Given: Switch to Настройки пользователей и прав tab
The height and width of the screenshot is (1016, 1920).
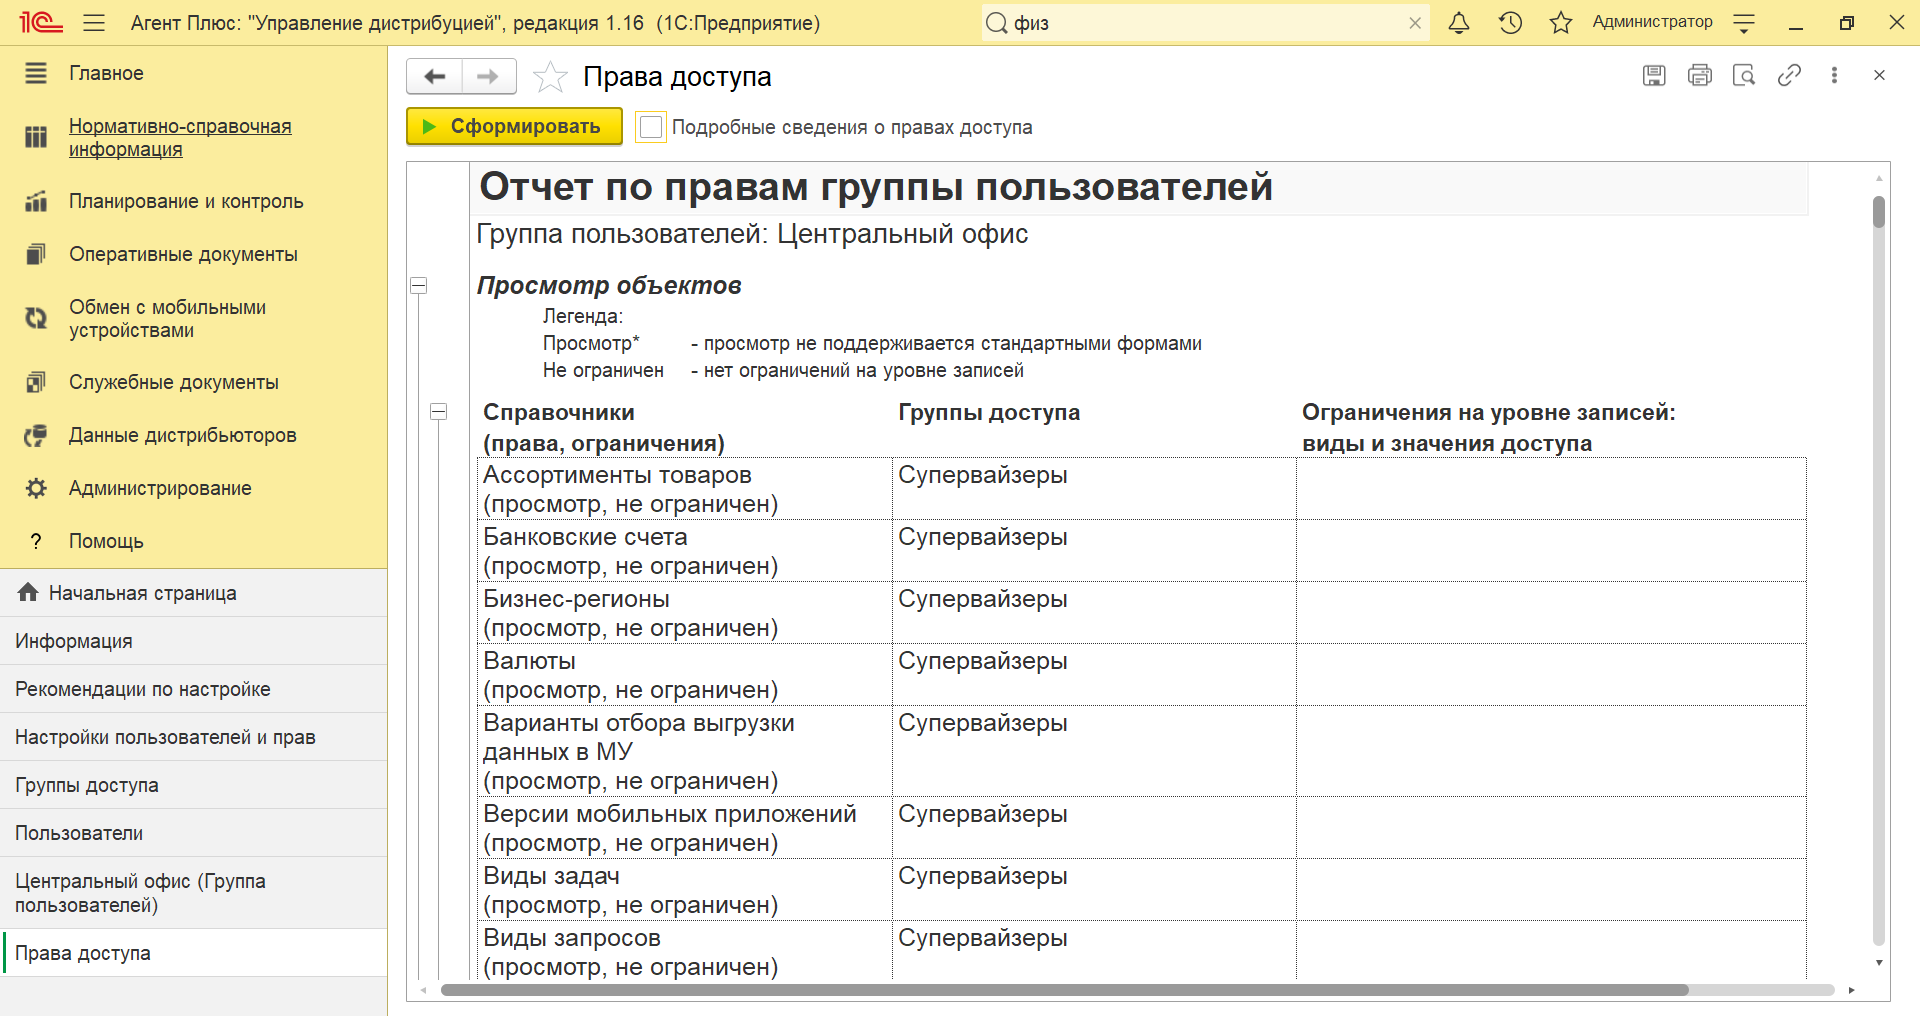Looking at the screenshot, I should pos(194,737).
